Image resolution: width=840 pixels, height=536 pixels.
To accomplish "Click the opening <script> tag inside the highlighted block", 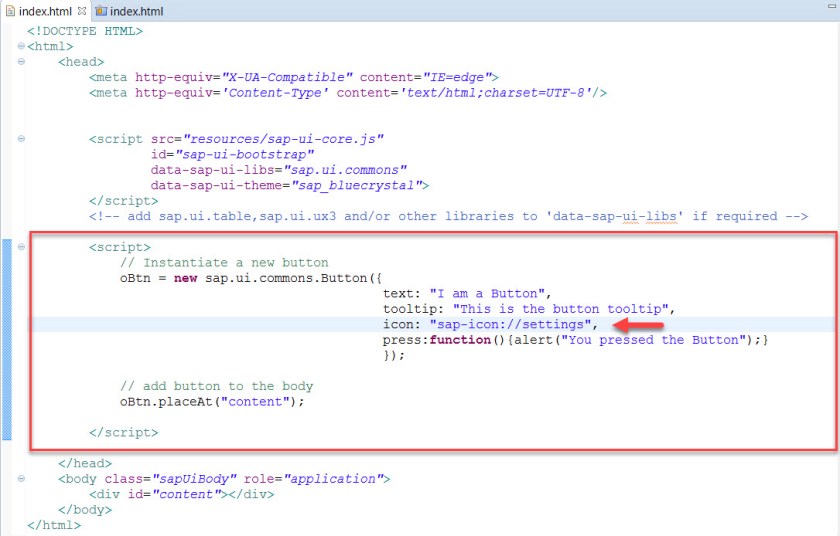I will pyautogui.click(x=120, y=247).
